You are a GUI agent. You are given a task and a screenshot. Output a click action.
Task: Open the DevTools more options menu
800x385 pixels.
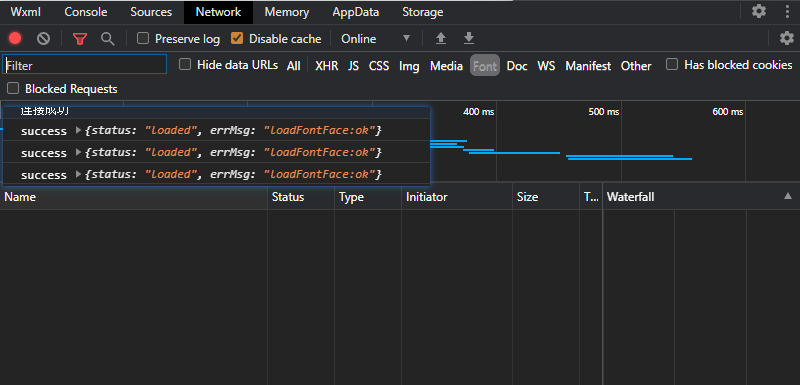[787, 11]
